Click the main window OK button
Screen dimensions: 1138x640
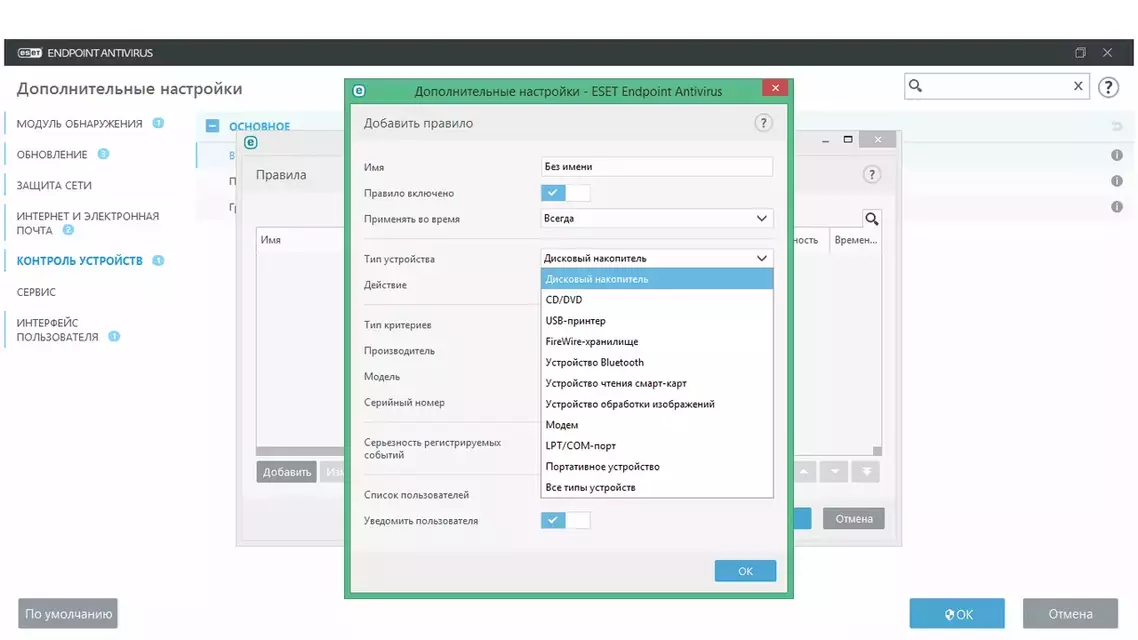click(x=957, y=614)
